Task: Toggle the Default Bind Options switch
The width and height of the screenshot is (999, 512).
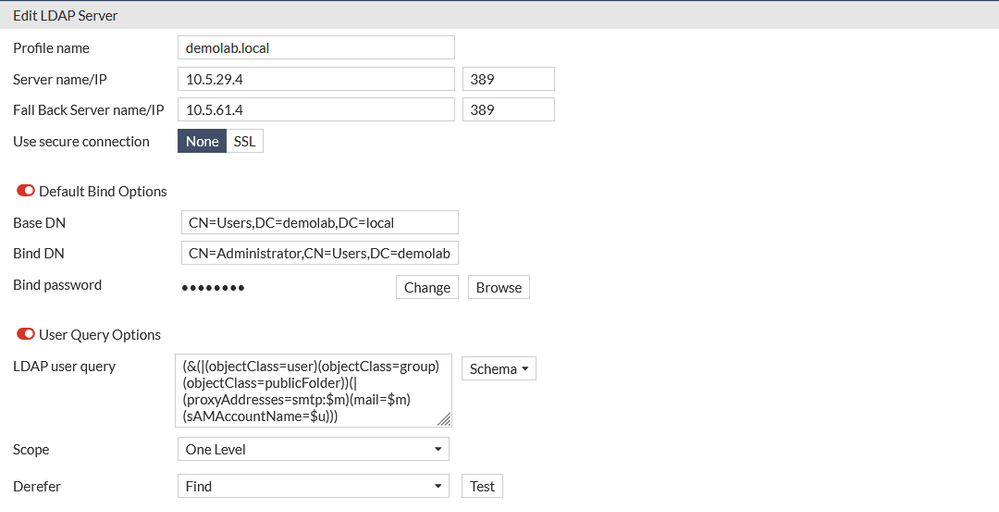Action: point(25,191)
